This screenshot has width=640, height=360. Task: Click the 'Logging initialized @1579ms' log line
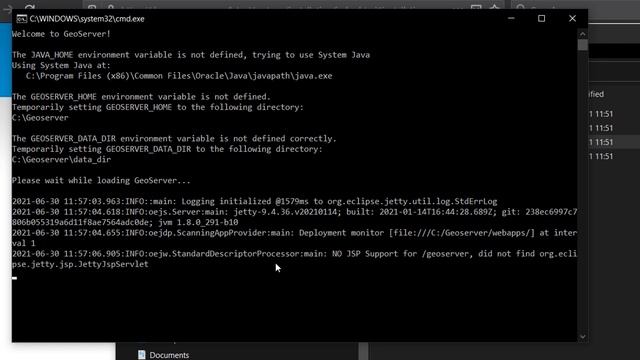pos(255,201)
